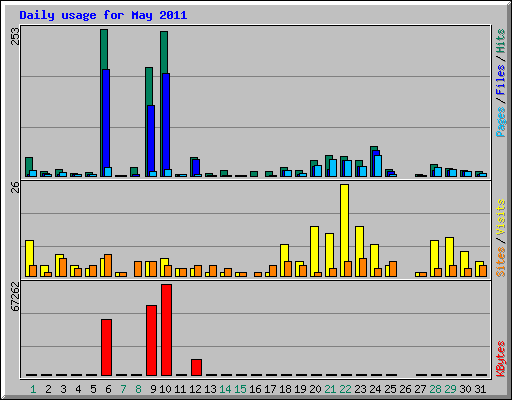Select the tallest yellow Visits bar, day 22

pyautogui.click(x=344, y=223)
